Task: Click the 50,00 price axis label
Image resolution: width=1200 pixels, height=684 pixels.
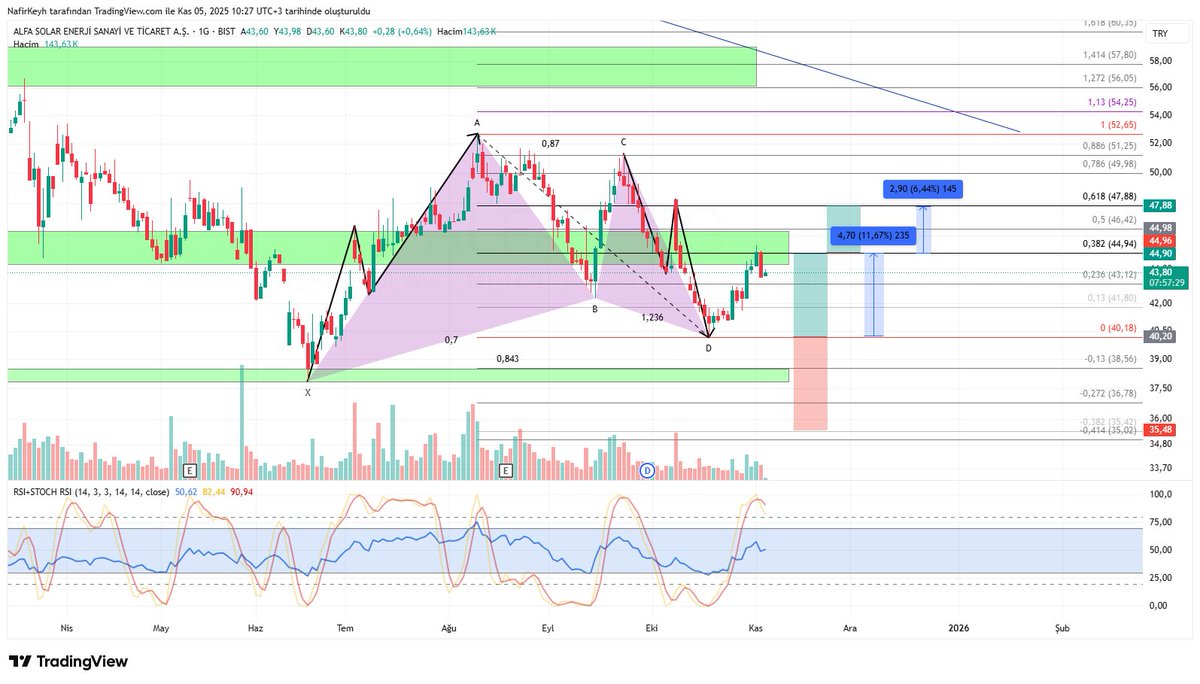Action: 1160,172
